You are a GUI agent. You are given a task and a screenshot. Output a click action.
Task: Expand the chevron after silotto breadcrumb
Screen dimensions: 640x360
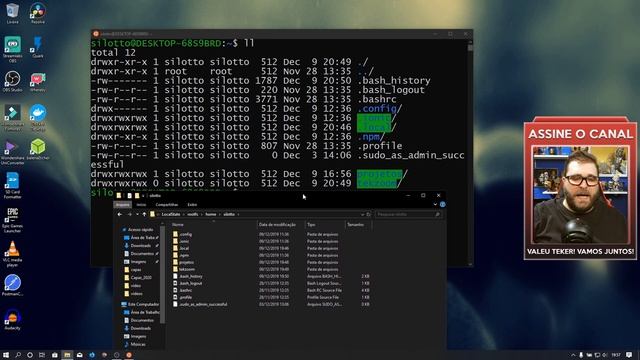pyautogui.click(x=238, y=214)
